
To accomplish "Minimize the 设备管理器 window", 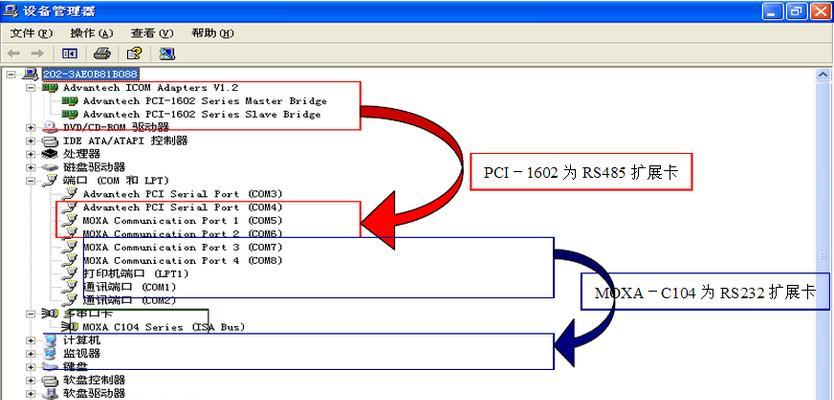I will 772,11.
